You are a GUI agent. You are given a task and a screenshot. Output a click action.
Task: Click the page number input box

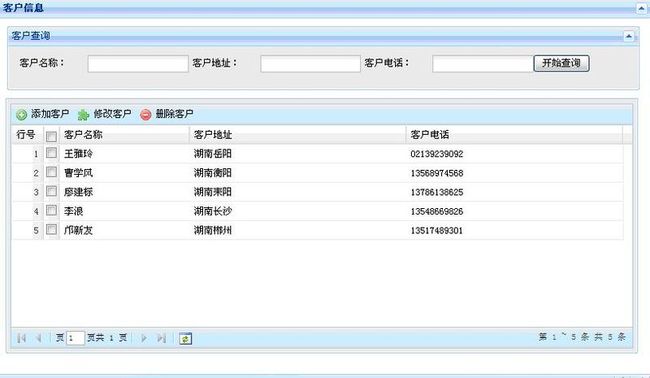pos(75,338)
